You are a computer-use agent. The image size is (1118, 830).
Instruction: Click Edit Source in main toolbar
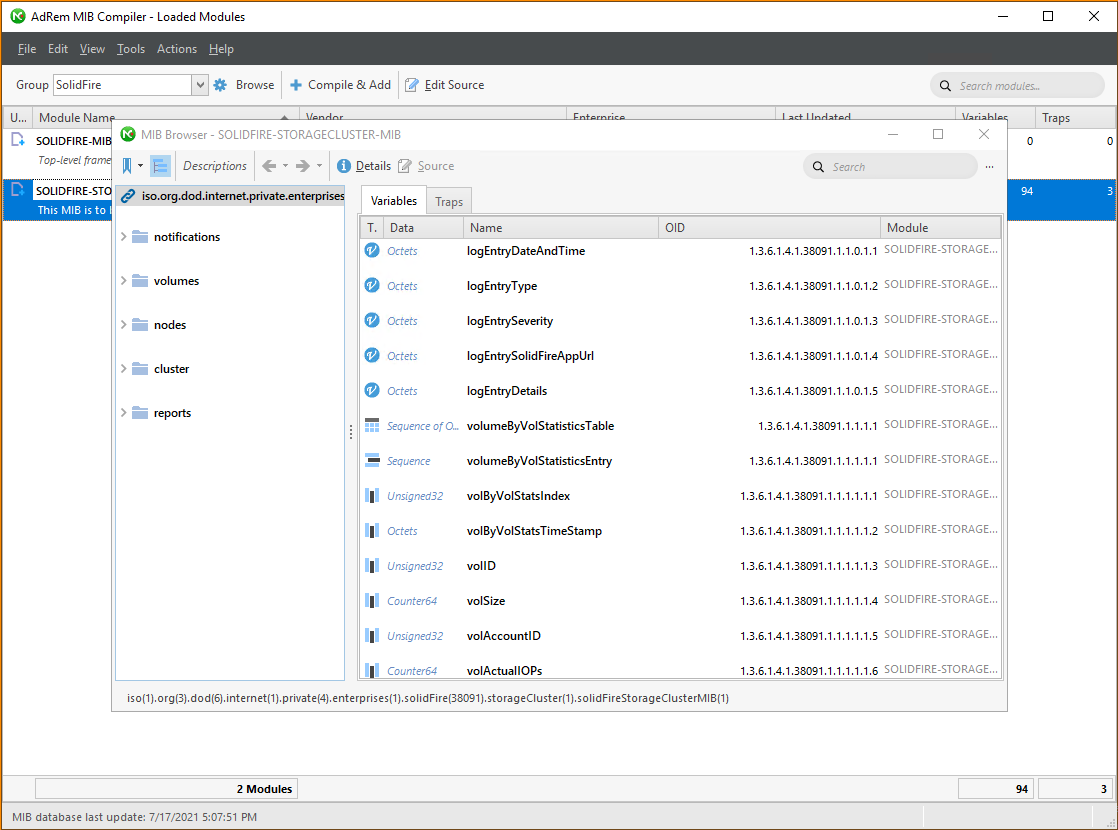(x=444, y=85)
